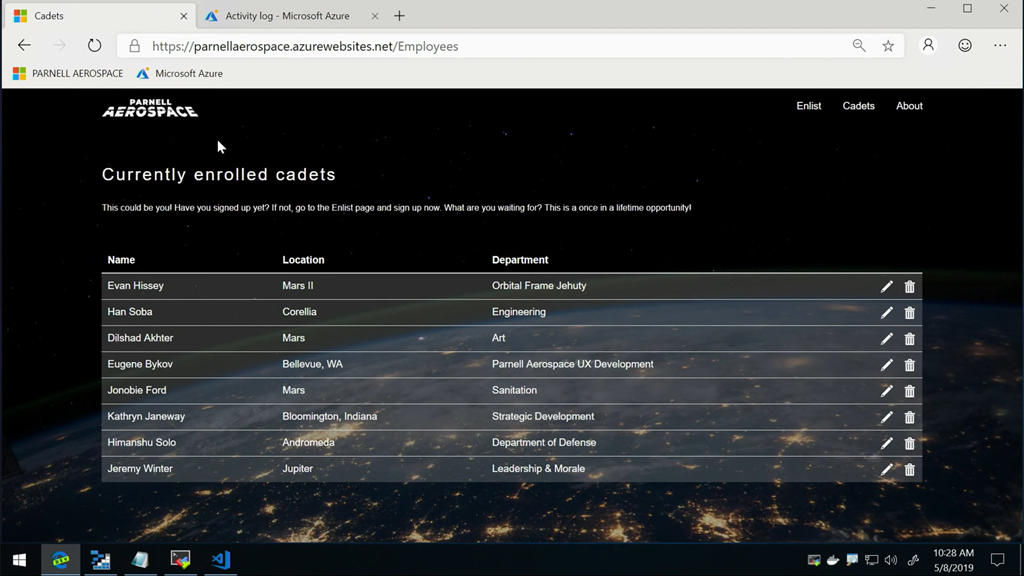Click the zoom magnifier in the address bar

click(858, 46)
